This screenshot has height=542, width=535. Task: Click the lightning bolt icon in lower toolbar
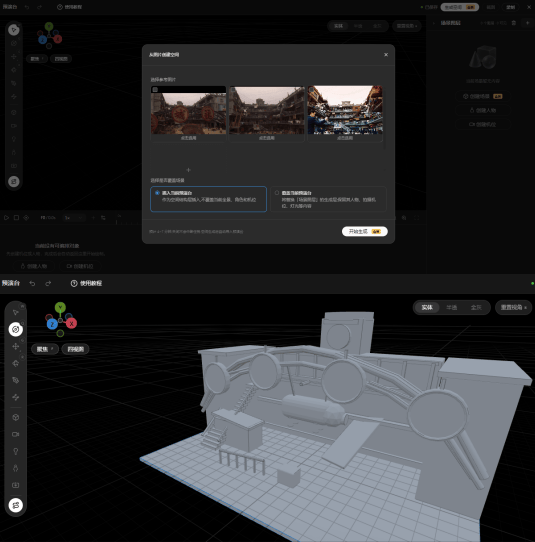click(x=16, y=397)
